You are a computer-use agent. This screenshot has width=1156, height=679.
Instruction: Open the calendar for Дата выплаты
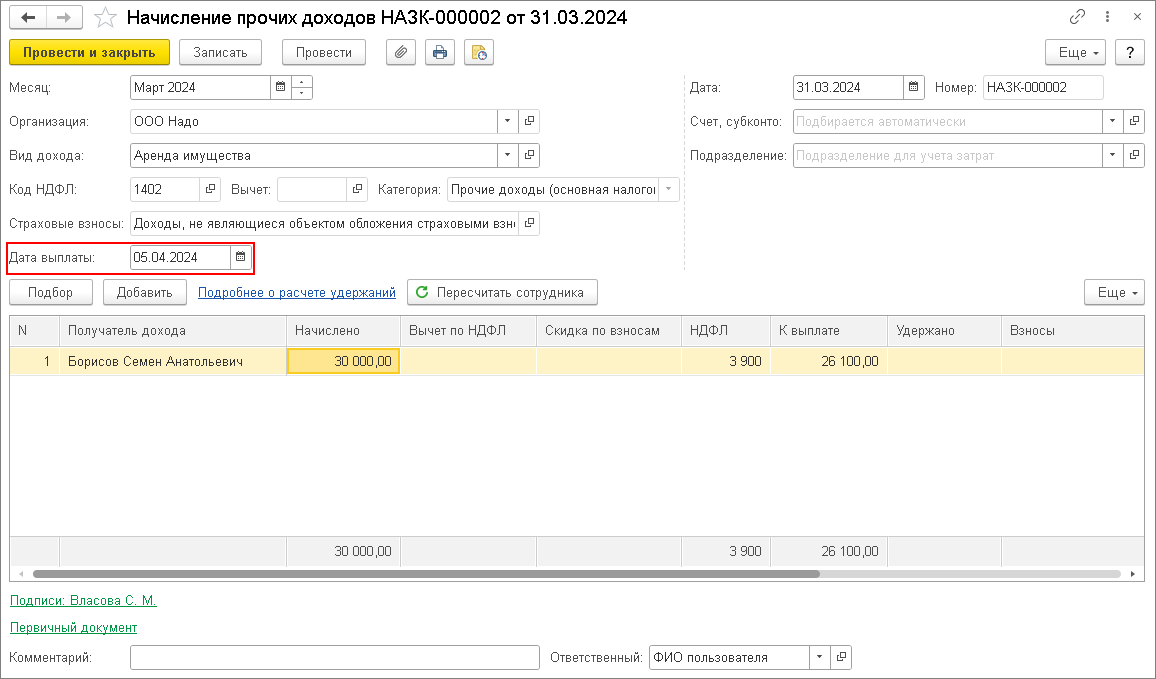[x=240, y=257]
